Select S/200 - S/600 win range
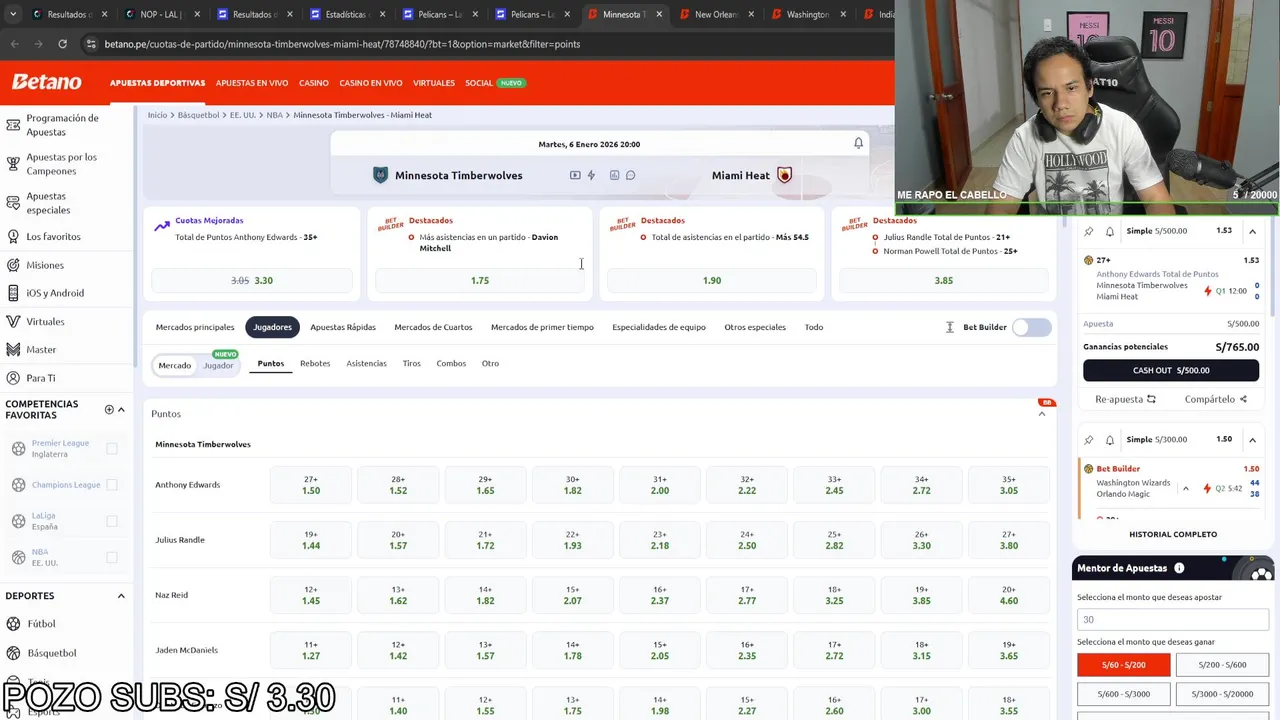1280x720 pixels. pos(1222,665)
